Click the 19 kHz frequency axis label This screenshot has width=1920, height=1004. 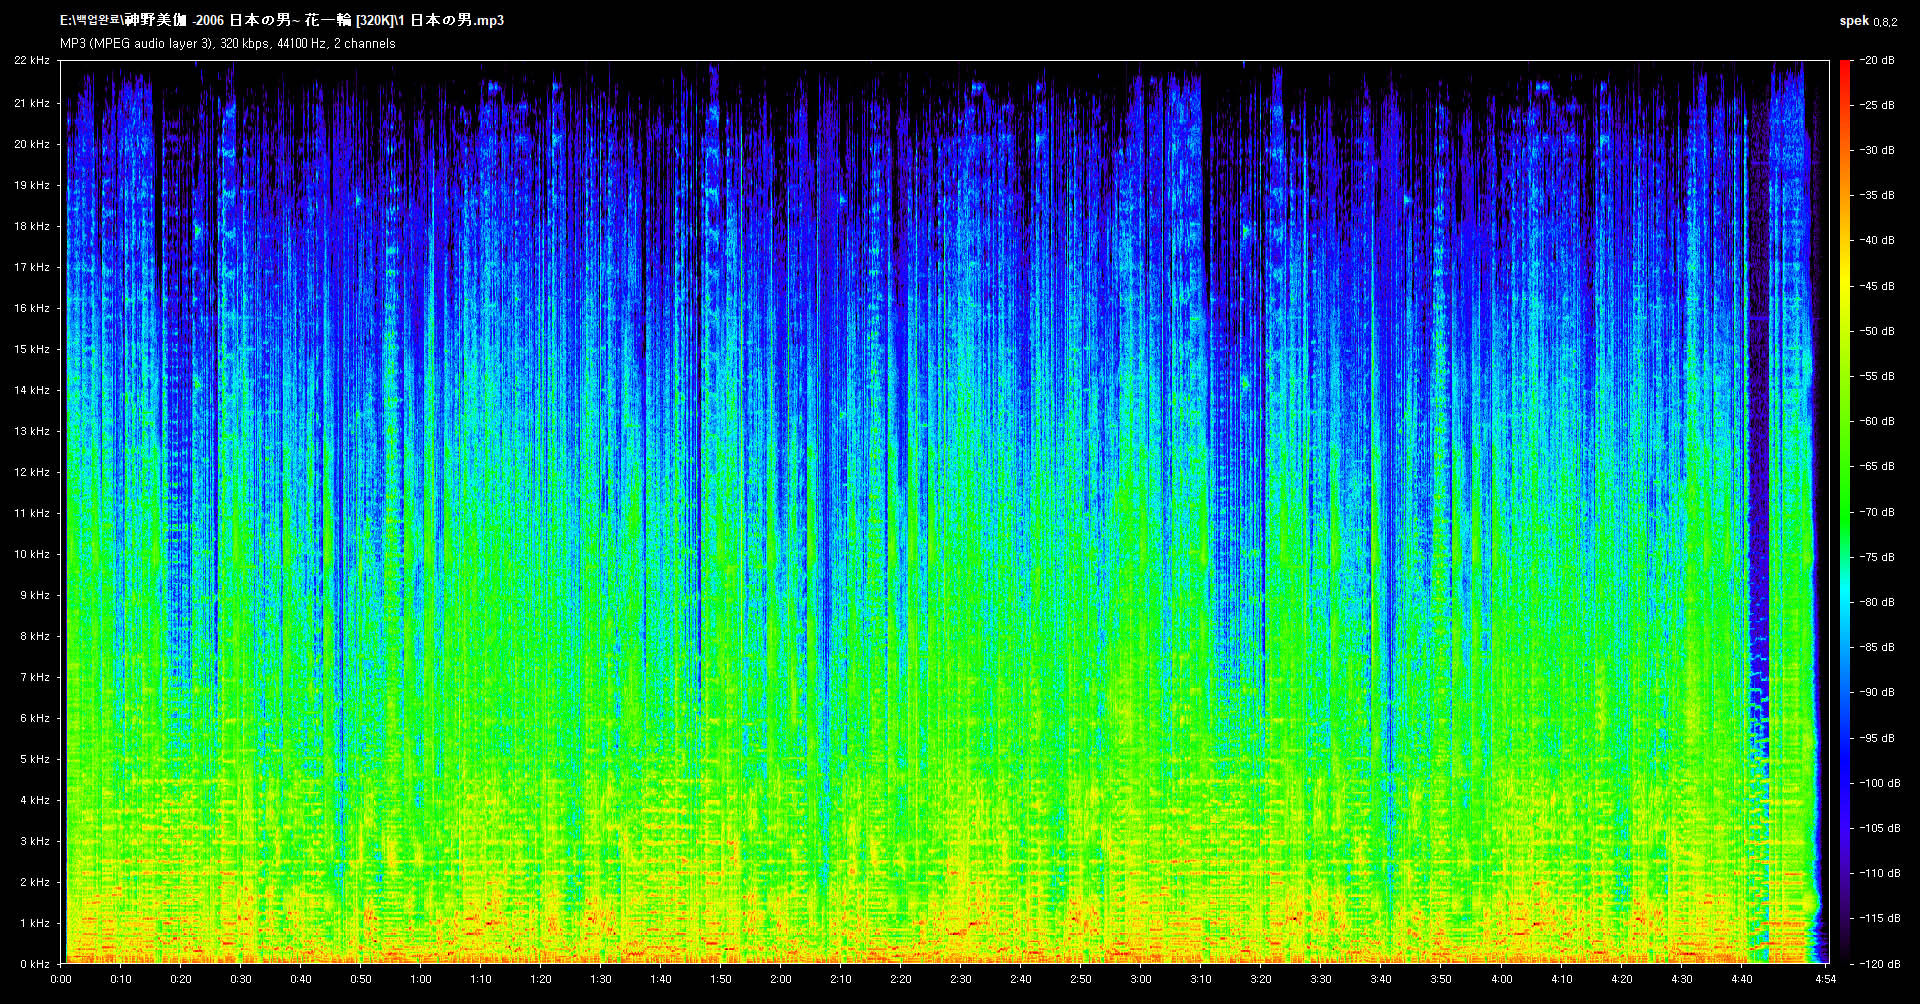coord(32,185)
